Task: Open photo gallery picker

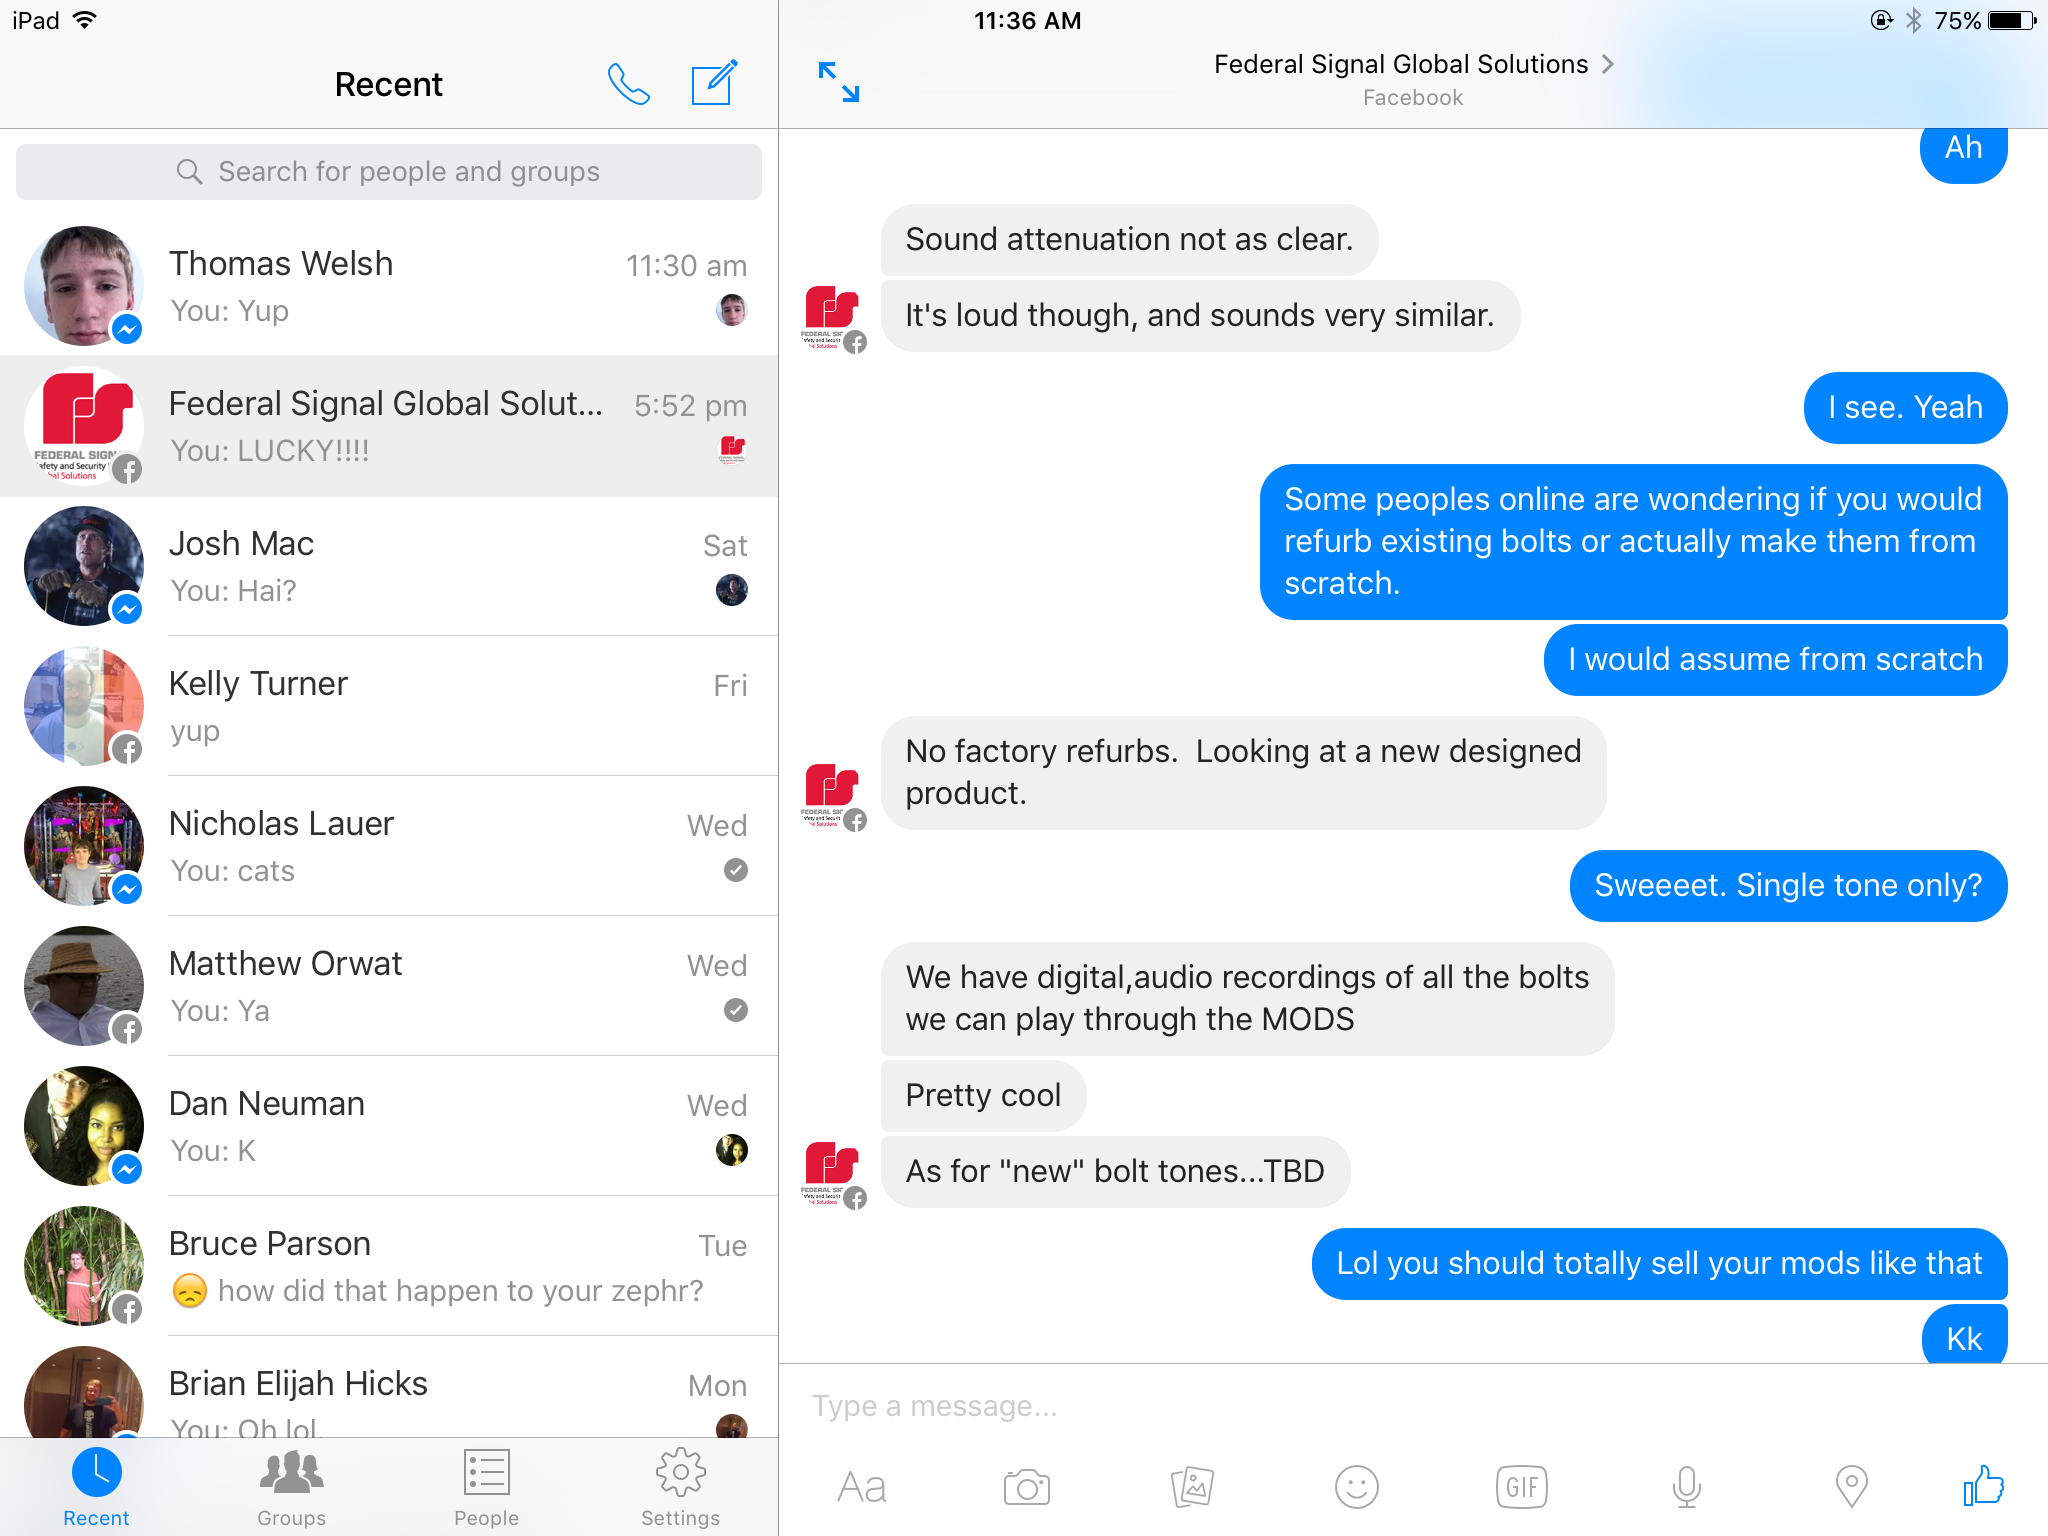Action: coord(1192,1487)
